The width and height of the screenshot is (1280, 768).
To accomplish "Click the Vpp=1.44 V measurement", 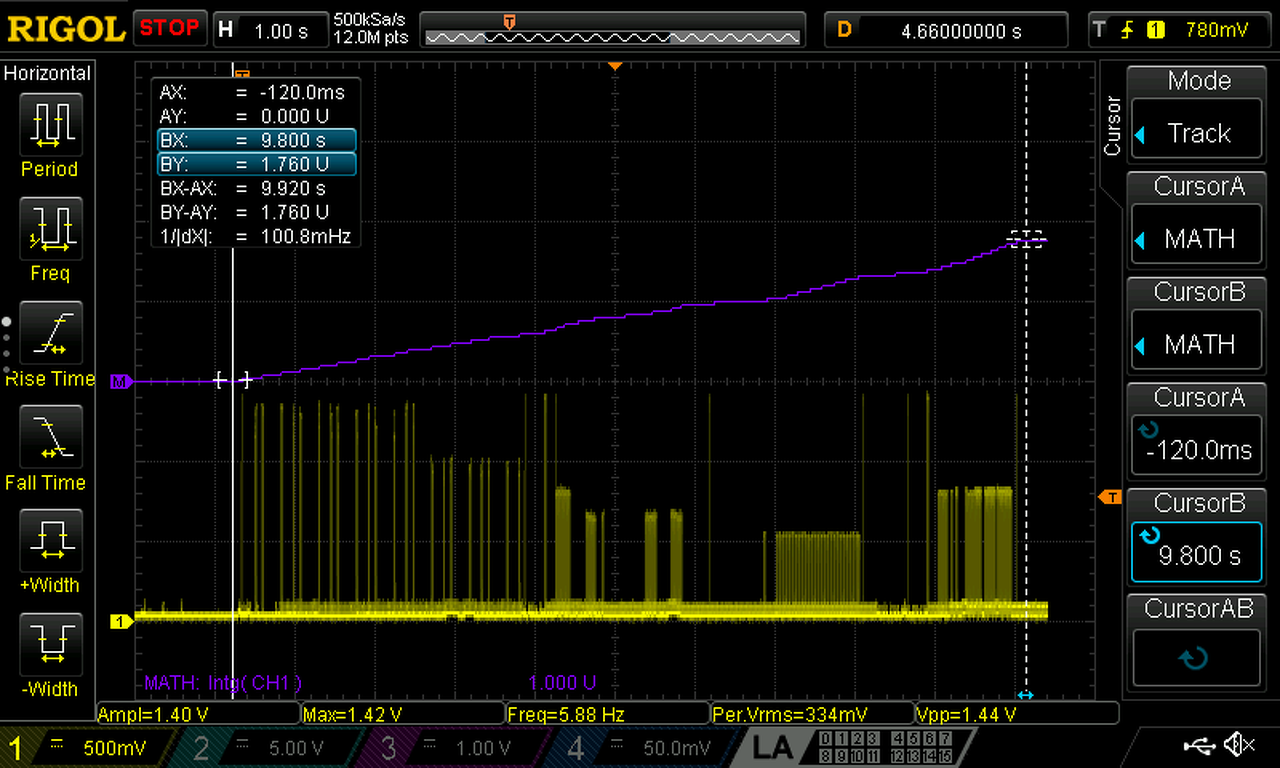I will click(1017, 714).
